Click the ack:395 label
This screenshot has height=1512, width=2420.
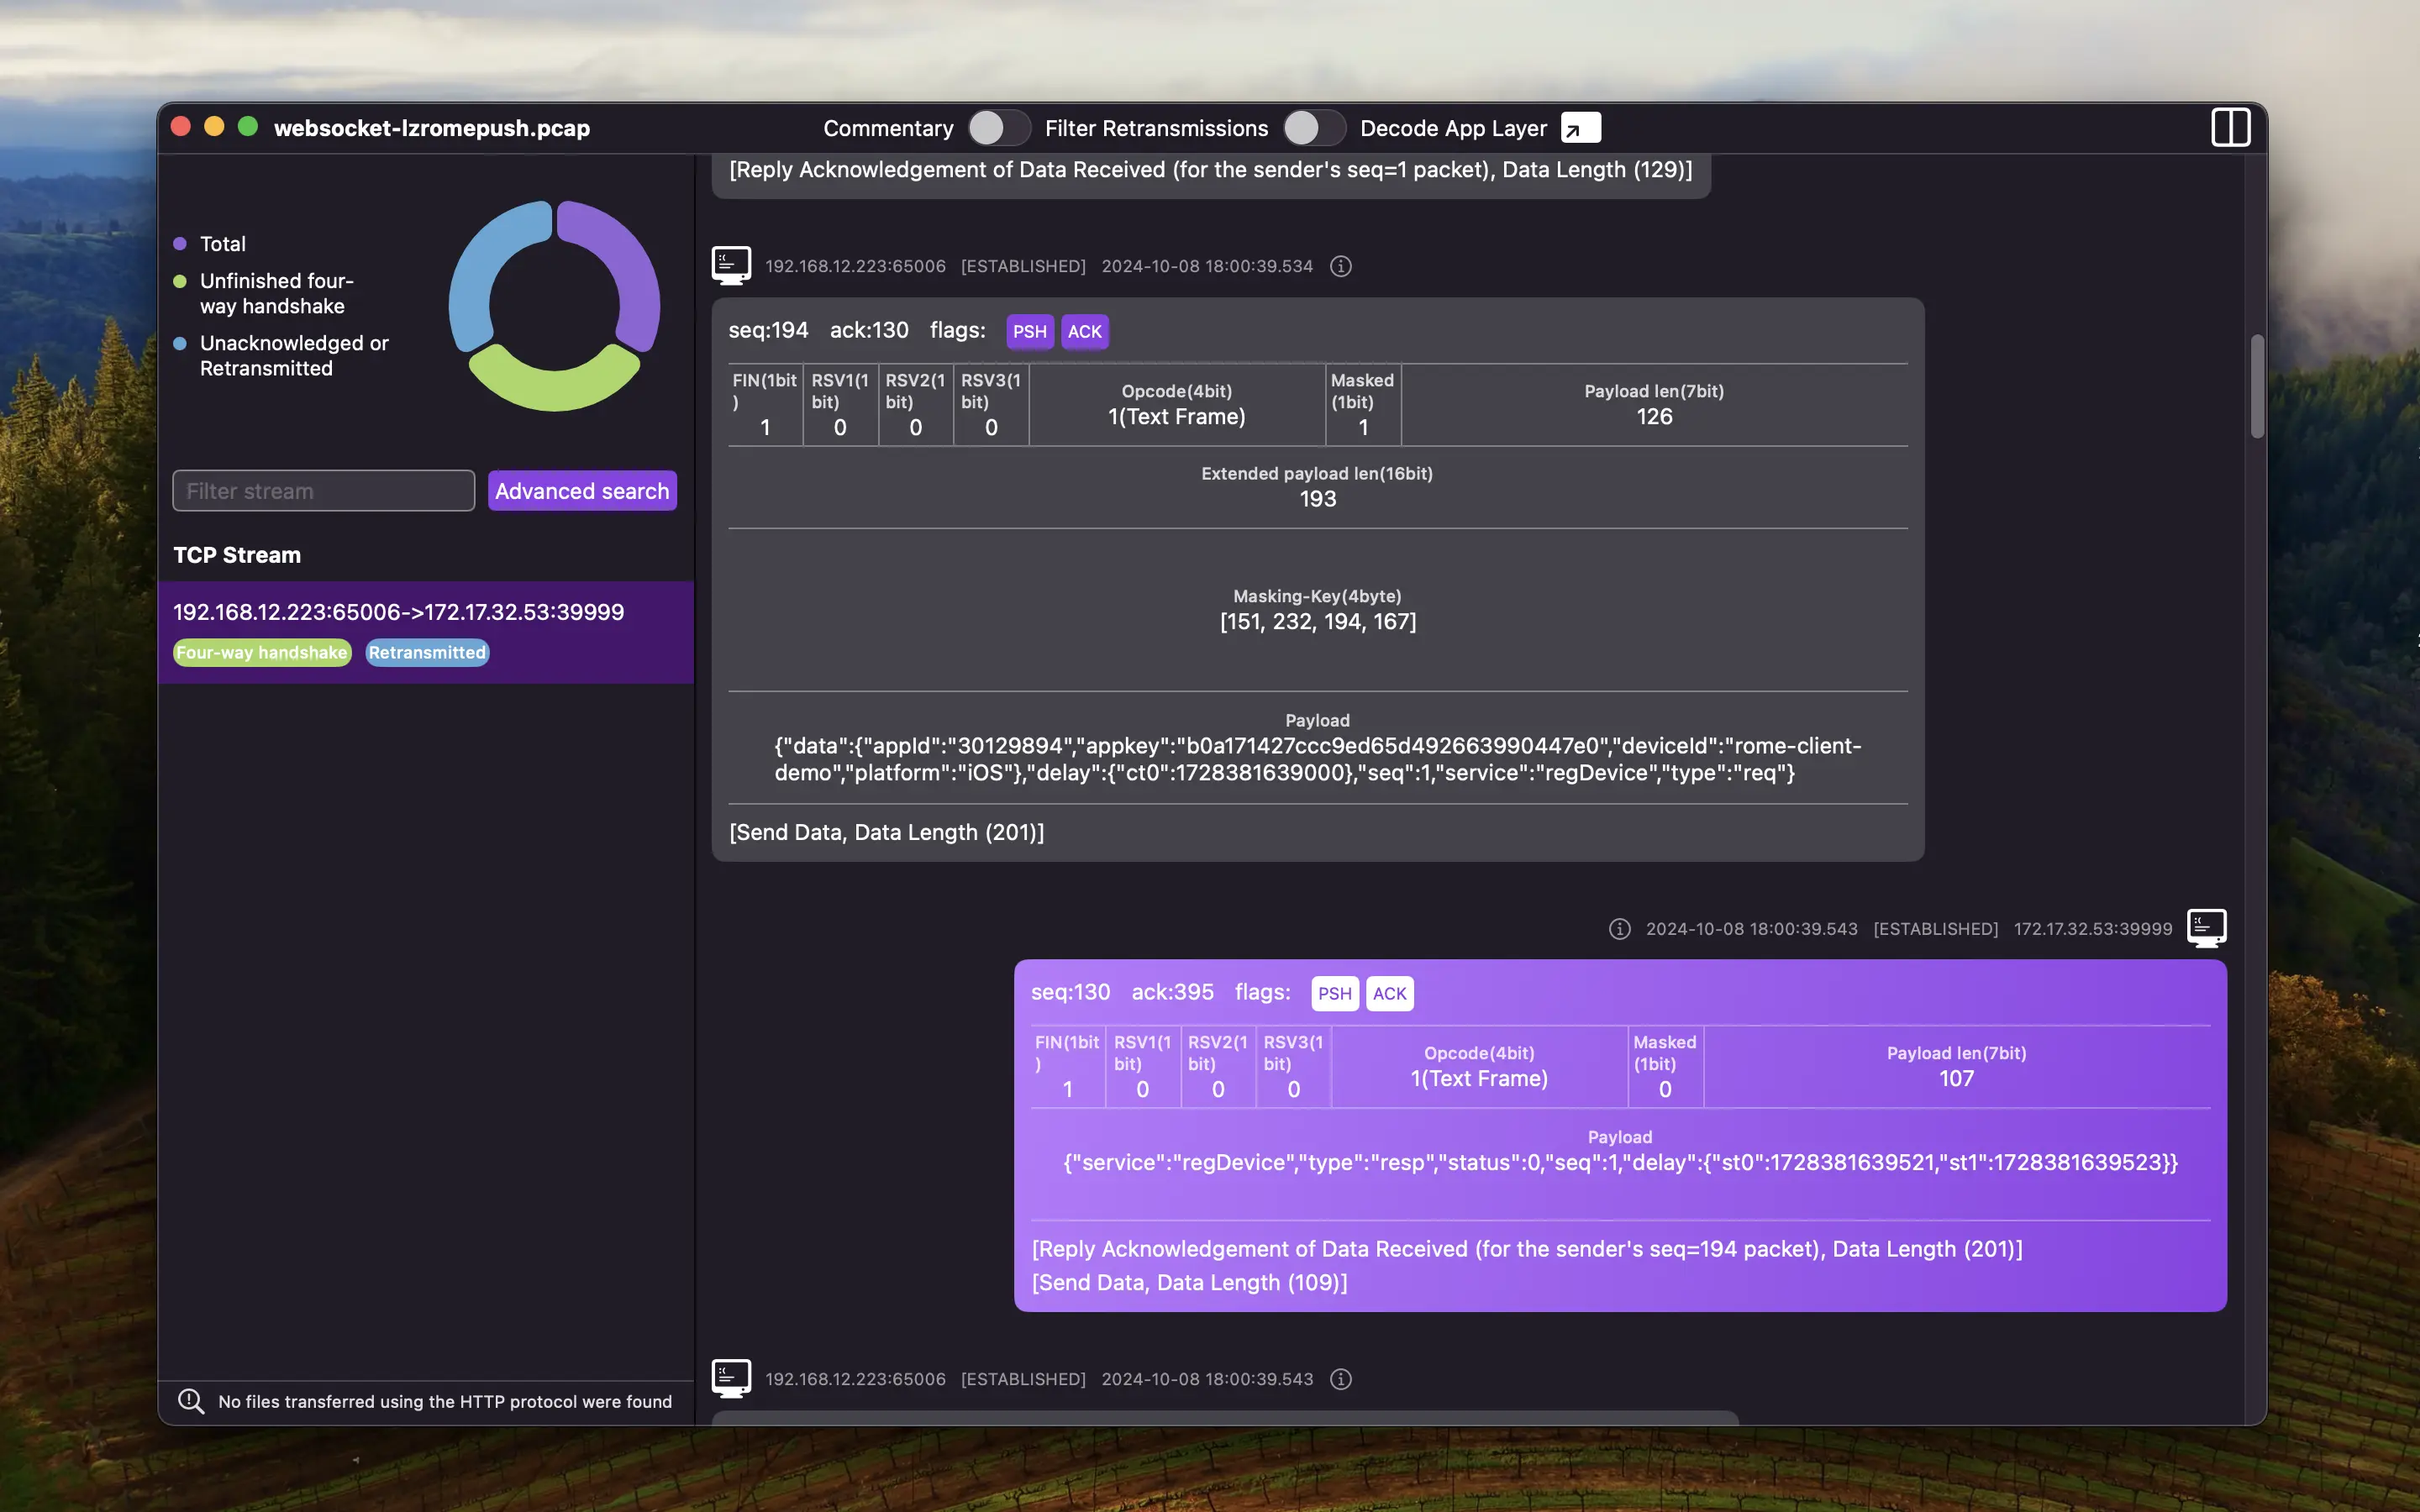1172,992
